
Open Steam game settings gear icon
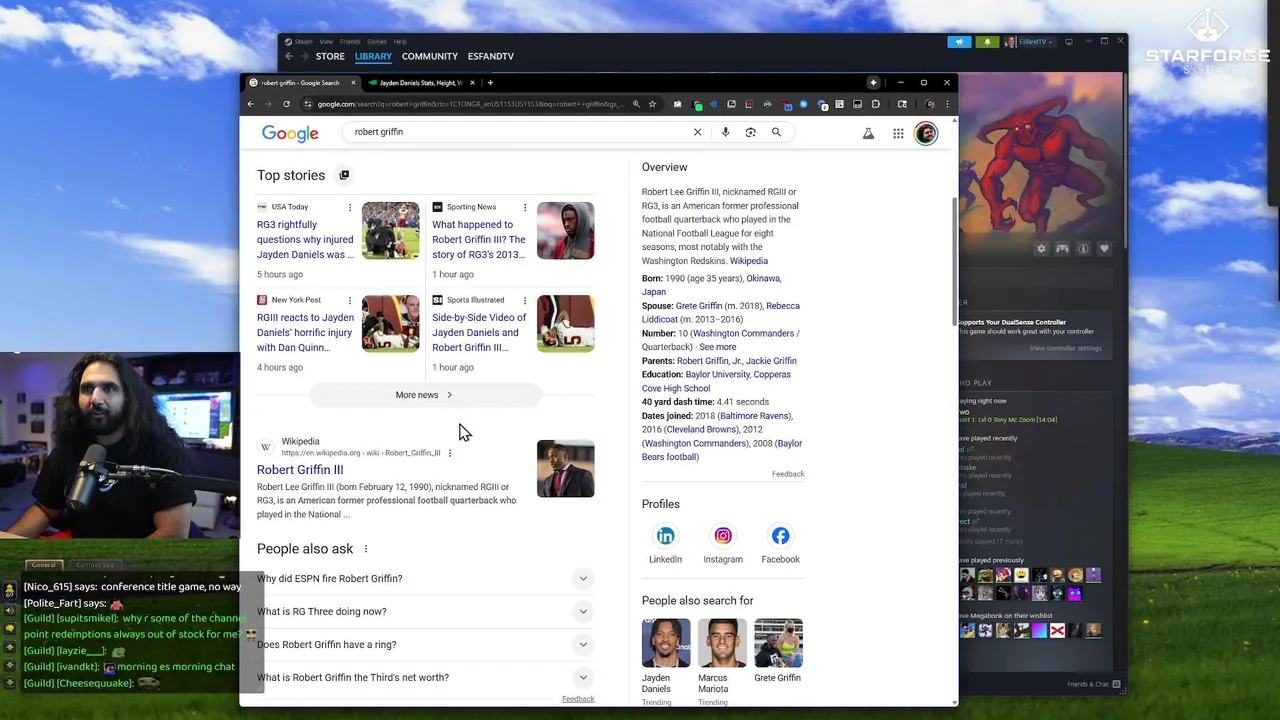point(1041,248)
